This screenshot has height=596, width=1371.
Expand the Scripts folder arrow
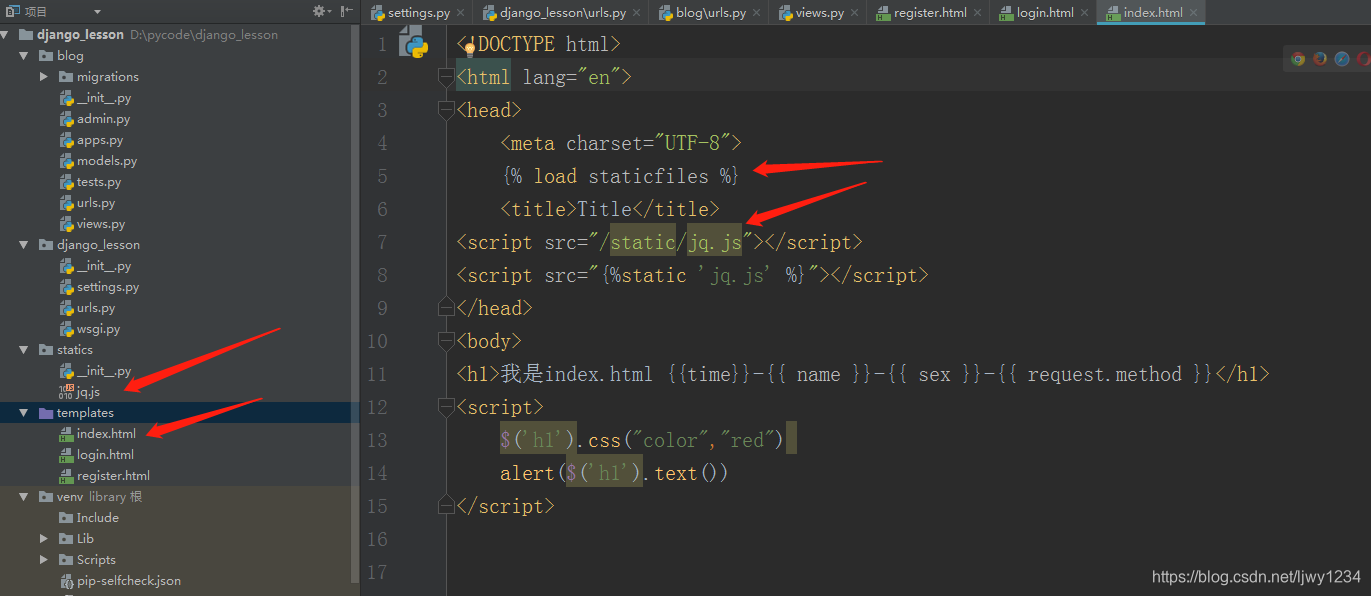pyautogui.click(x=44, y=559)
